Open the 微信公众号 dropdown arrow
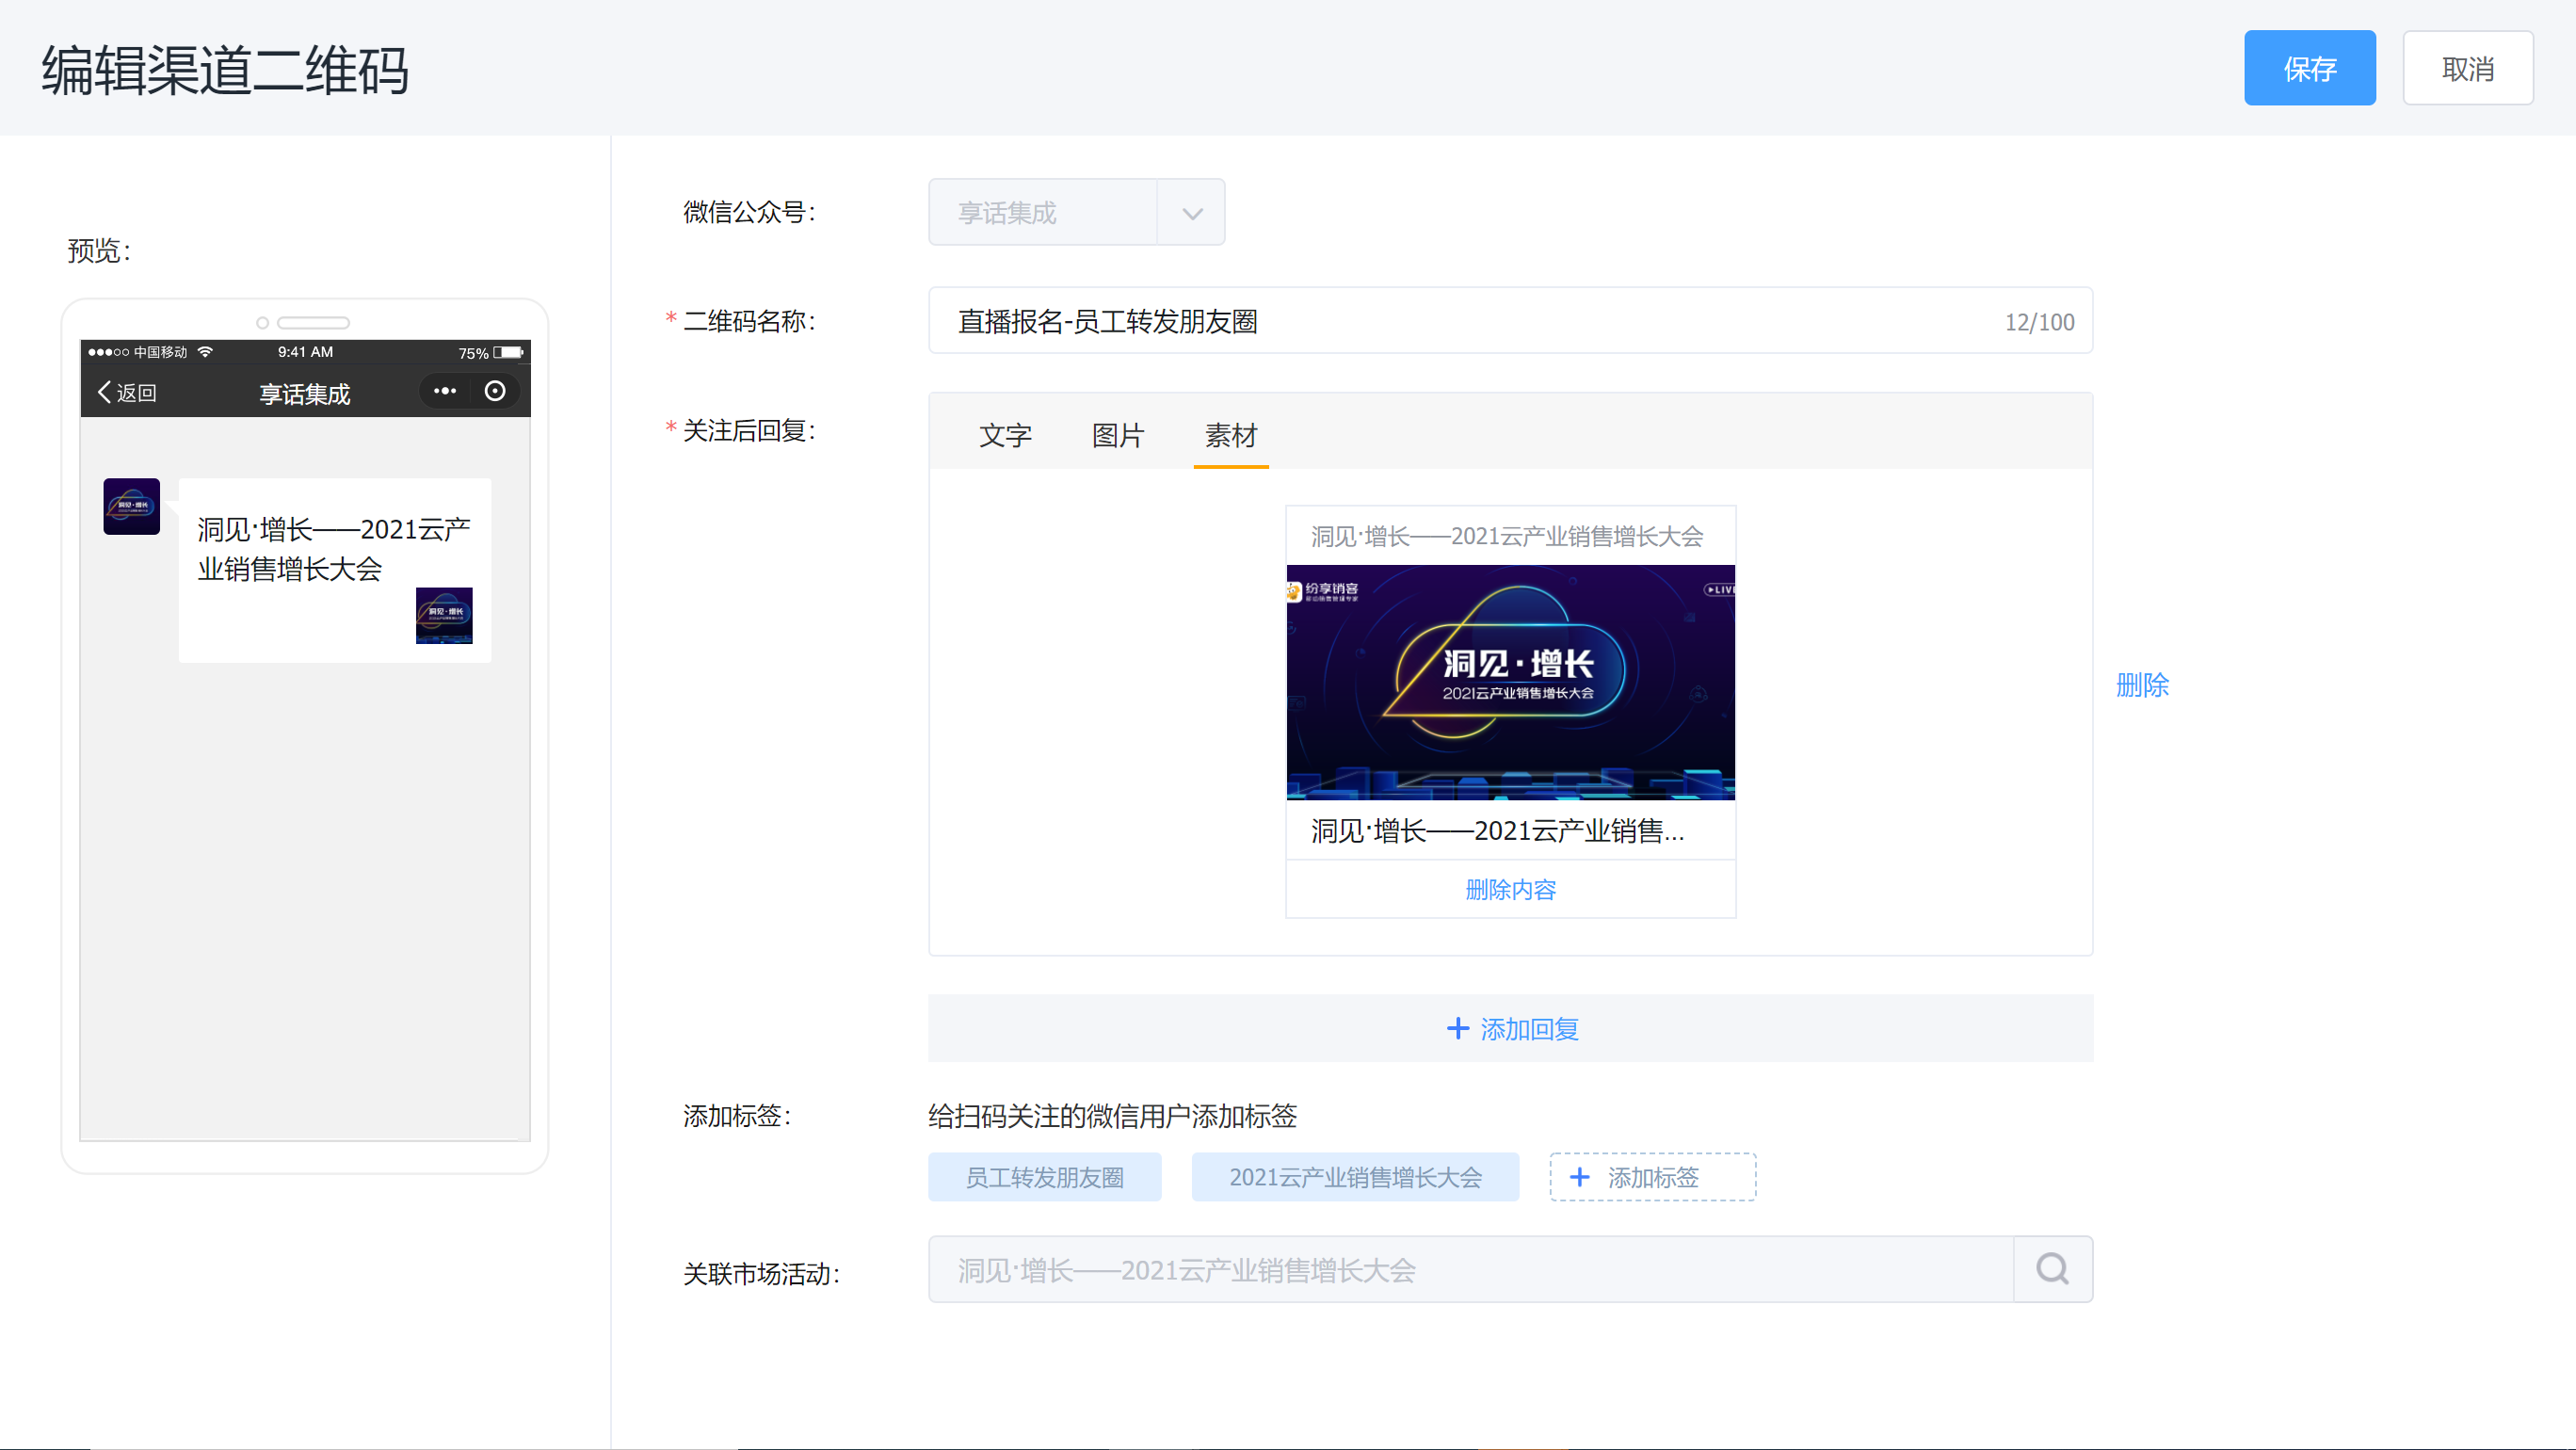This screenshot has height=1450, width=2576. click(x=1191, y=213)
